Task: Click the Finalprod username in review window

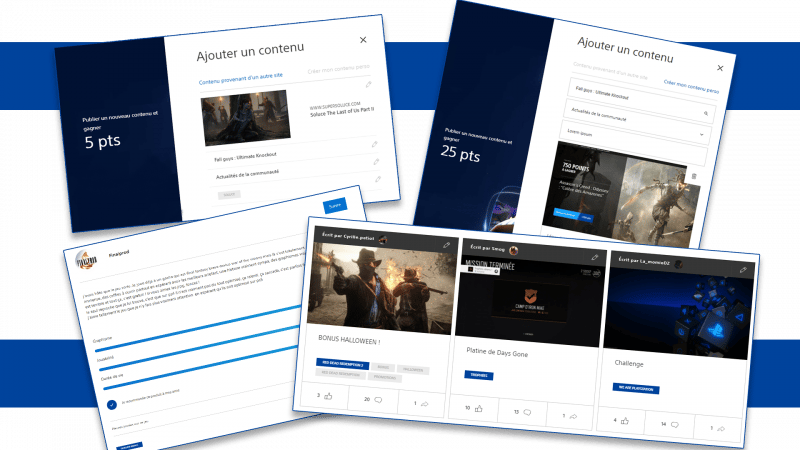Action: pos(119,253)
